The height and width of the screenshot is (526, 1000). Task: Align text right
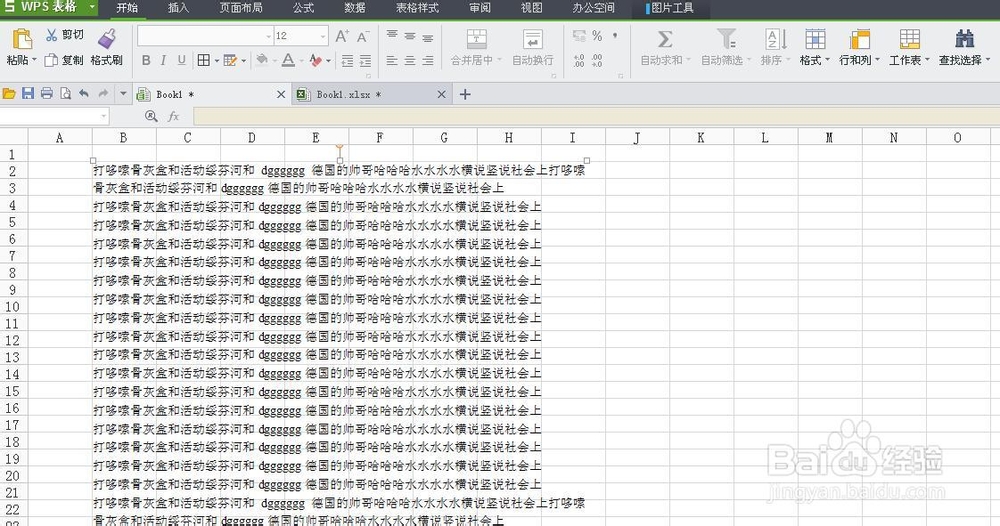click(x=428, y=60)
